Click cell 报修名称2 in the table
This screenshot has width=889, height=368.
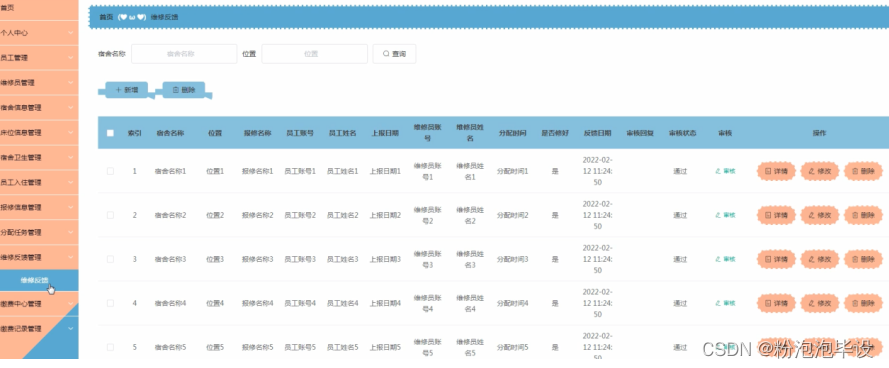257,215
